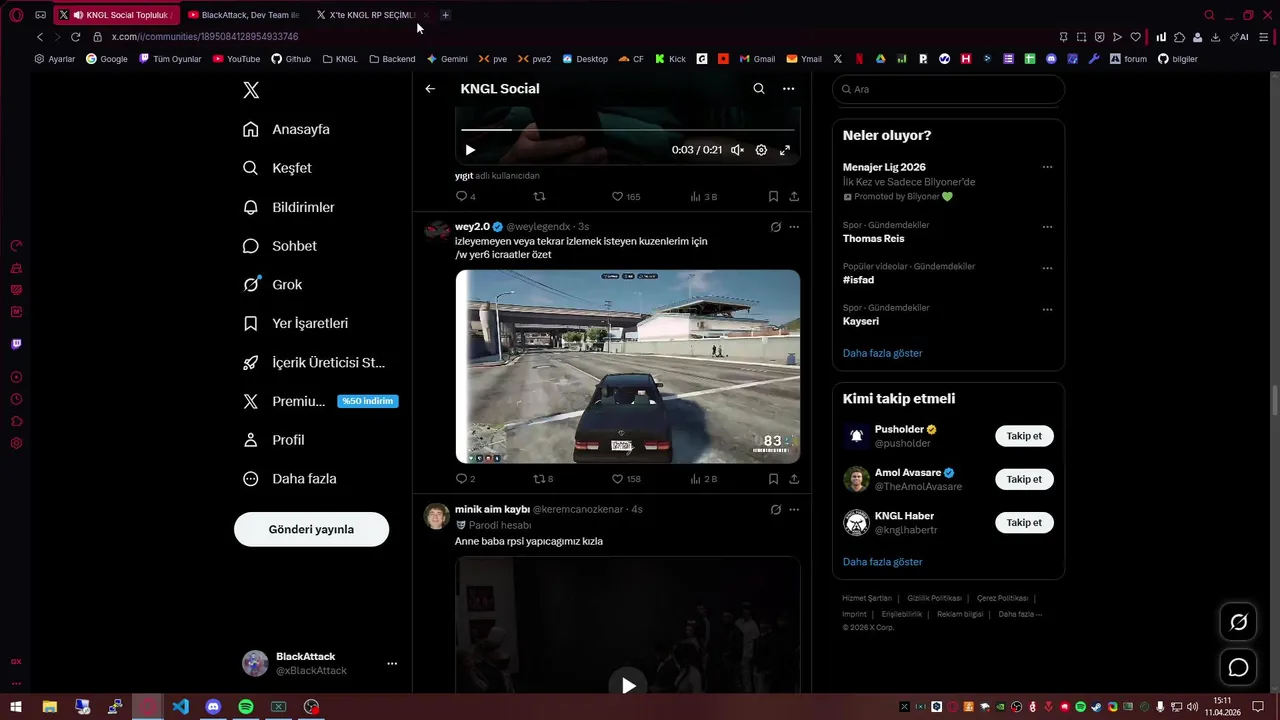1280x720 pixels.
Task: Open wey2.0 post more options
Action: [x=794, y=227]
